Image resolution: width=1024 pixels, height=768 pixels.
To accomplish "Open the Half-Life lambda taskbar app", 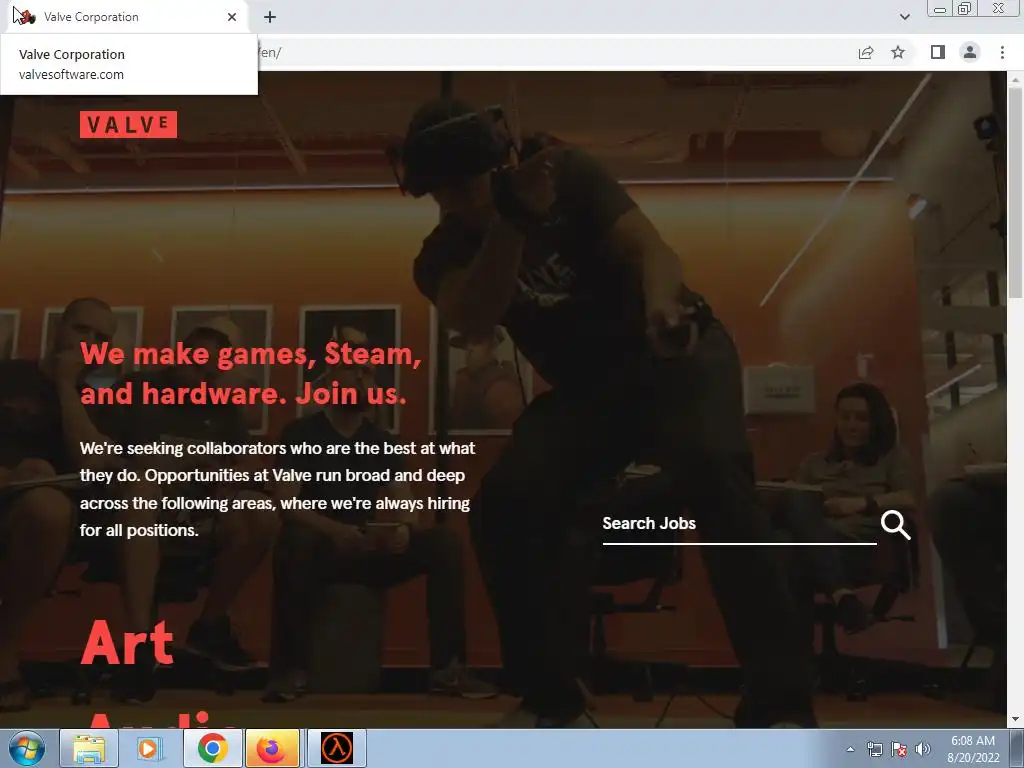I will pos(336,748).
